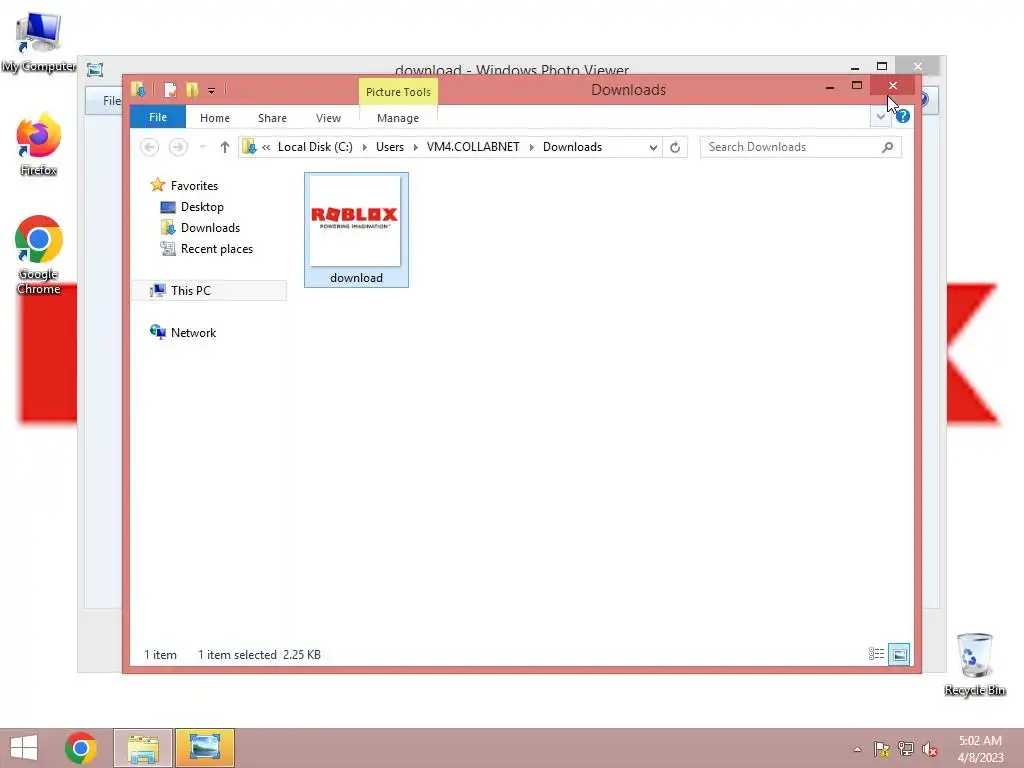The height and width of the screenshot is (768, 1024).
Task: Click the search magnifier icon
Action: point(887,147)
